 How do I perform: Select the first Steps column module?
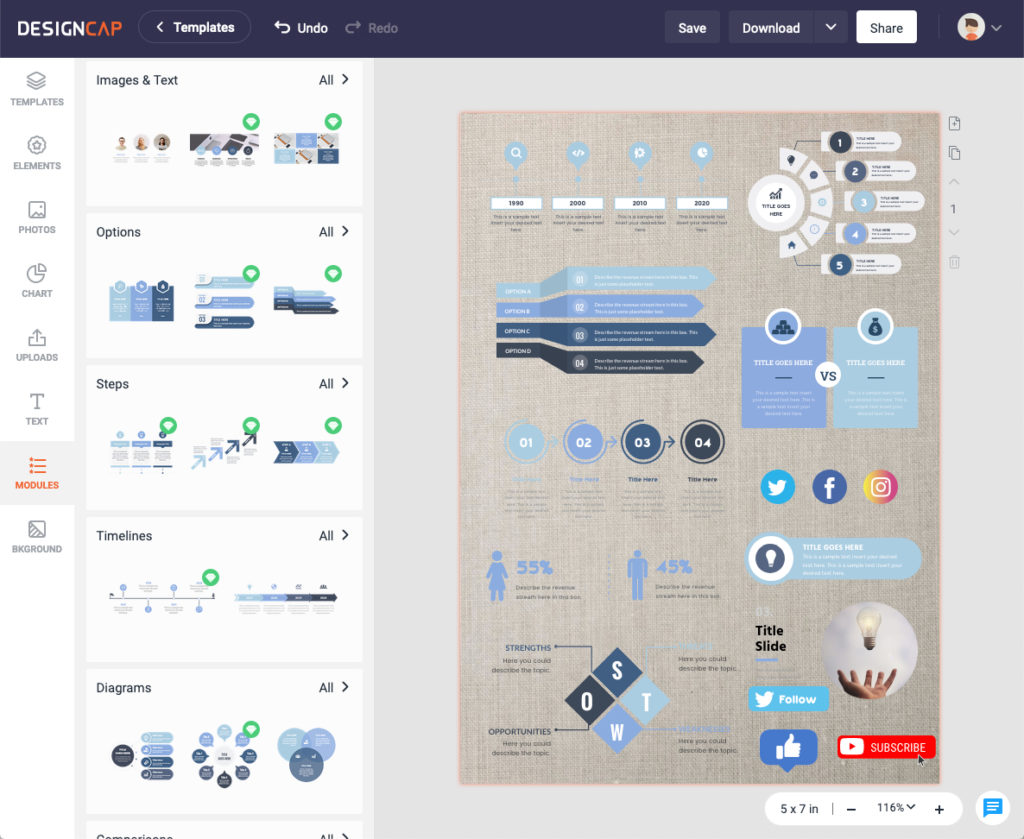(142, 452)
